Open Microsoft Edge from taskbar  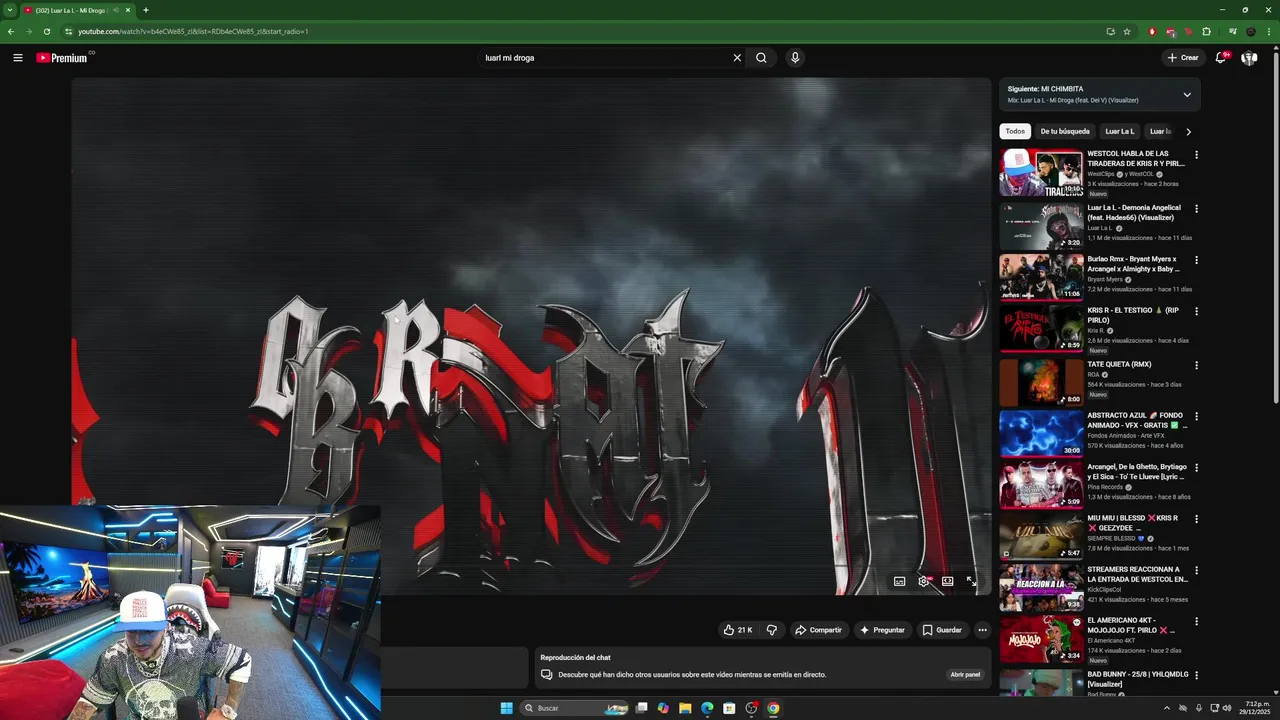tap(707, 708)
